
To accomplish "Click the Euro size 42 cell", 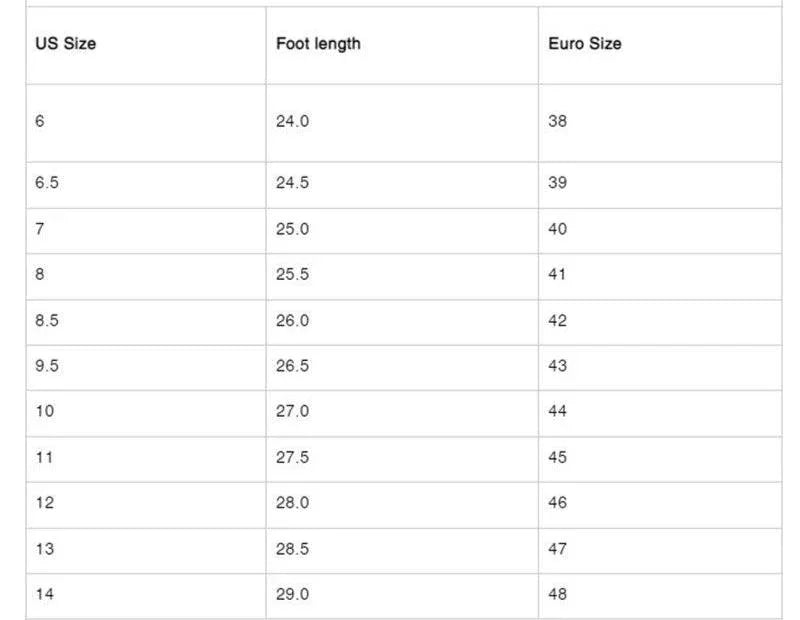I will pos(558,320).
